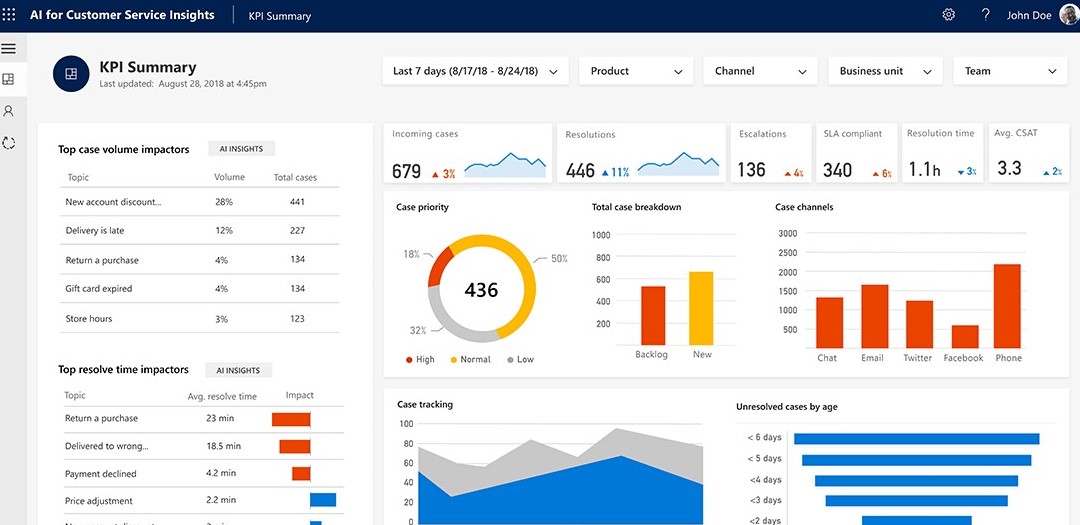Open the dashboard icon in sidebar
Viewport: 1080px width, 525px height.
(x=9, y=79)
